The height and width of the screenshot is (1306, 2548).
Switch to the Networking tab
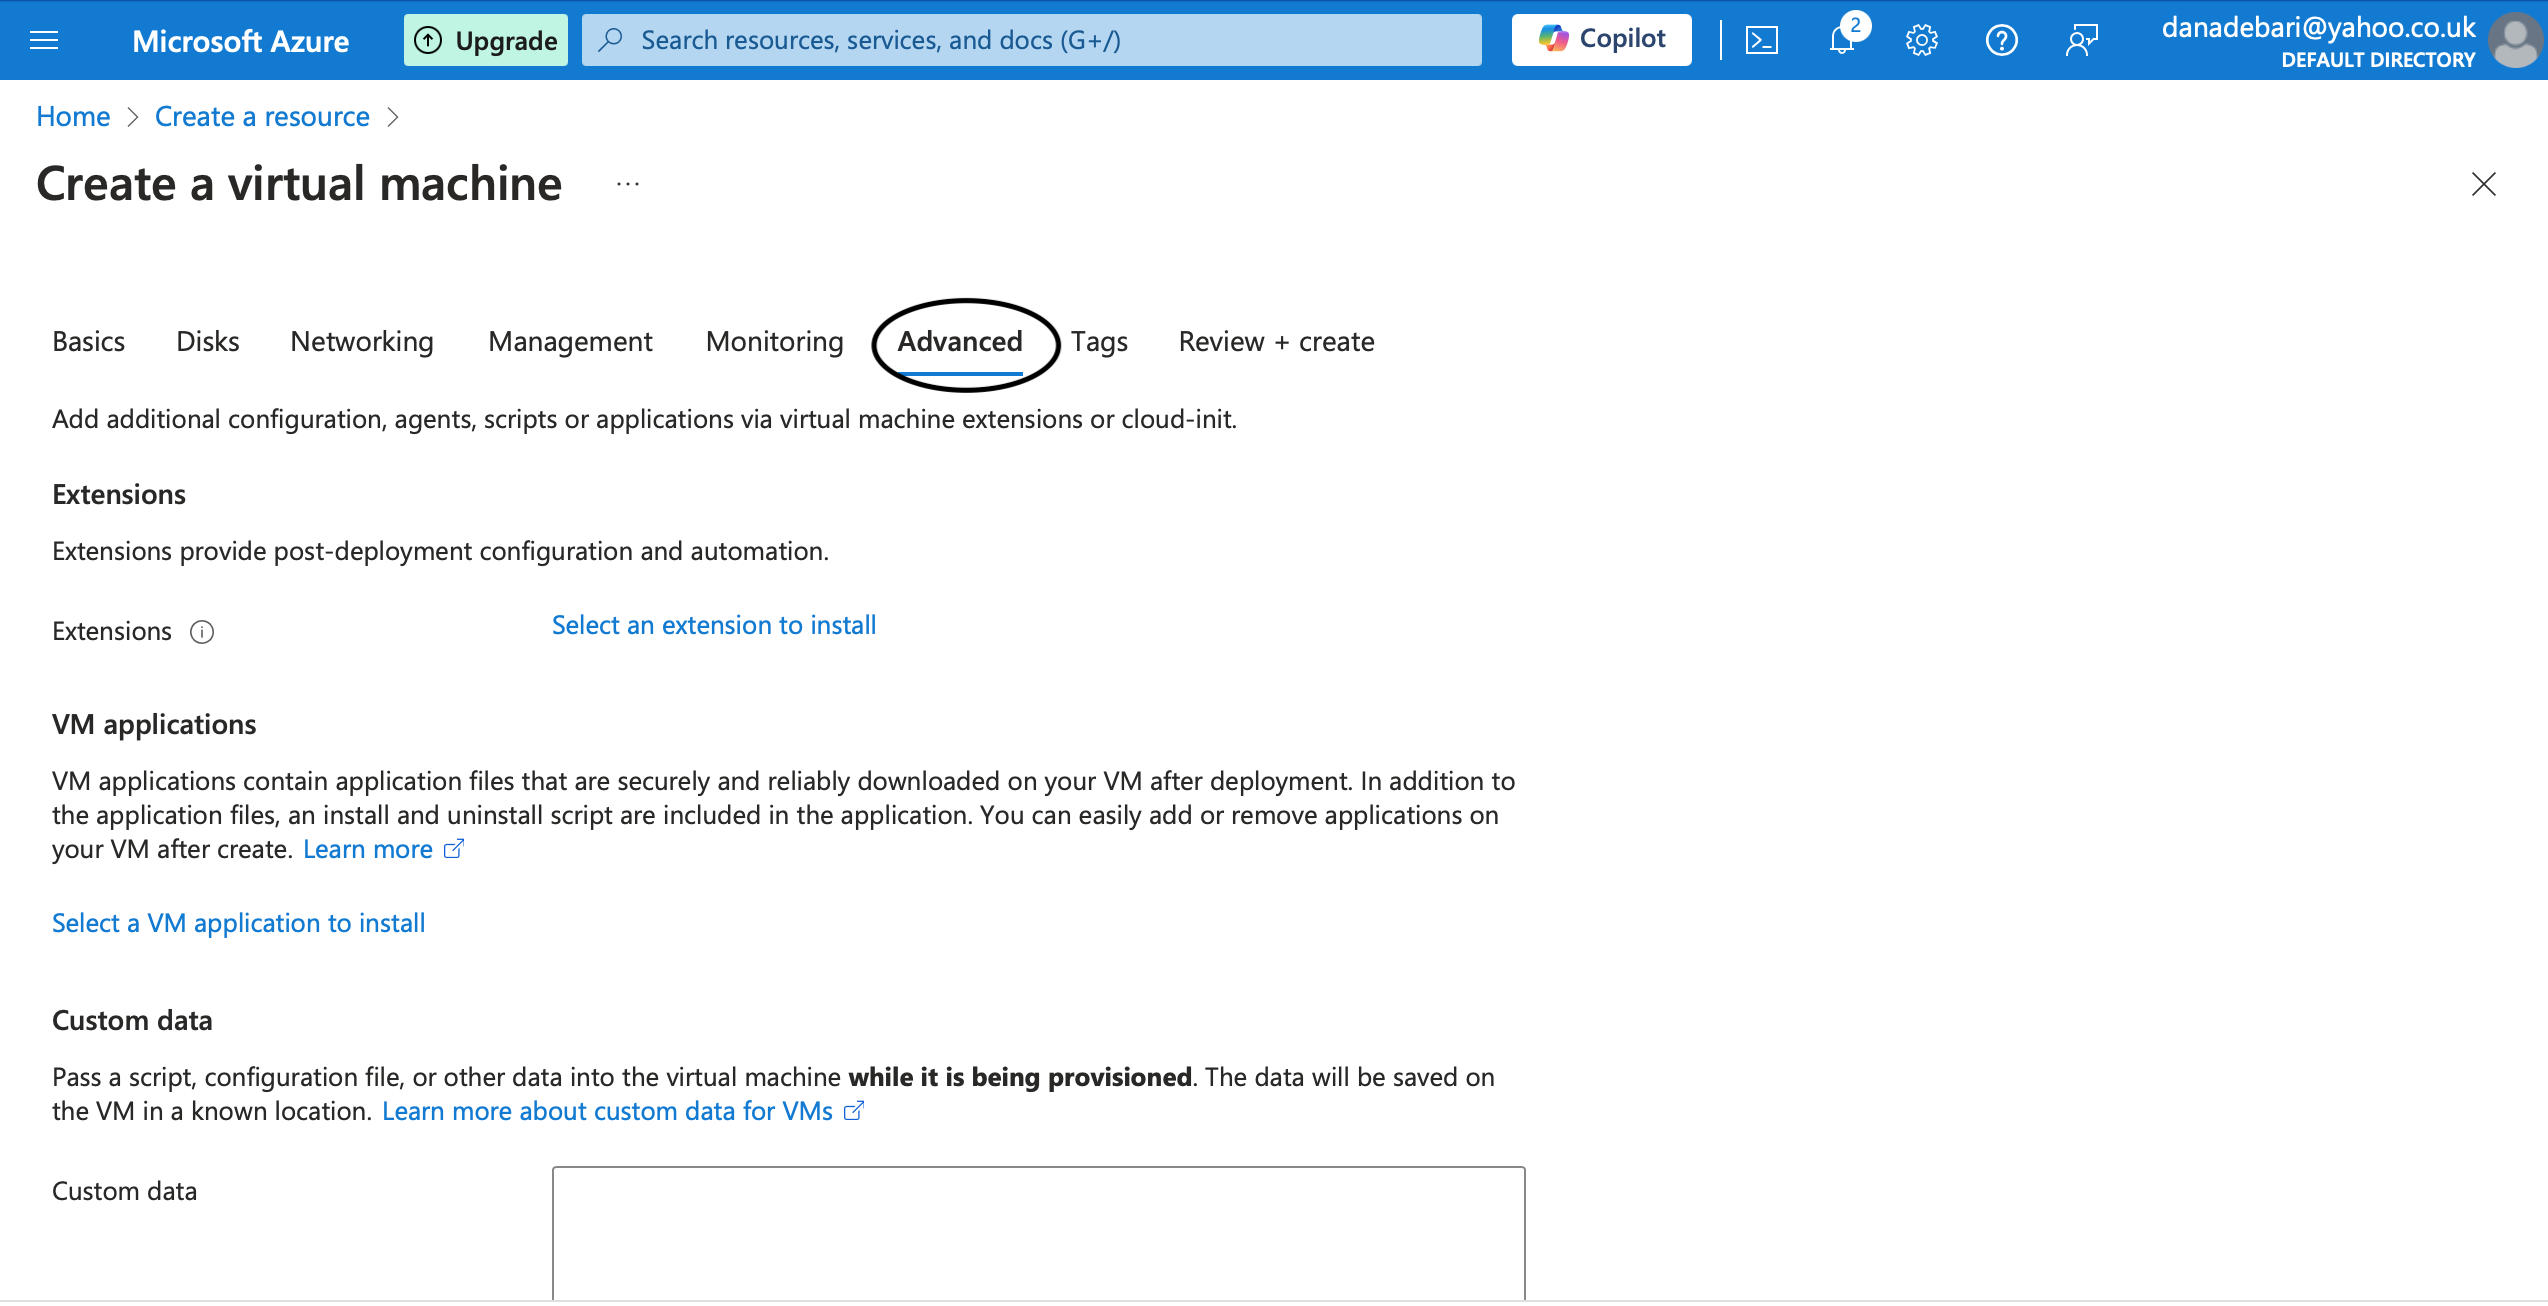point(362,342)
